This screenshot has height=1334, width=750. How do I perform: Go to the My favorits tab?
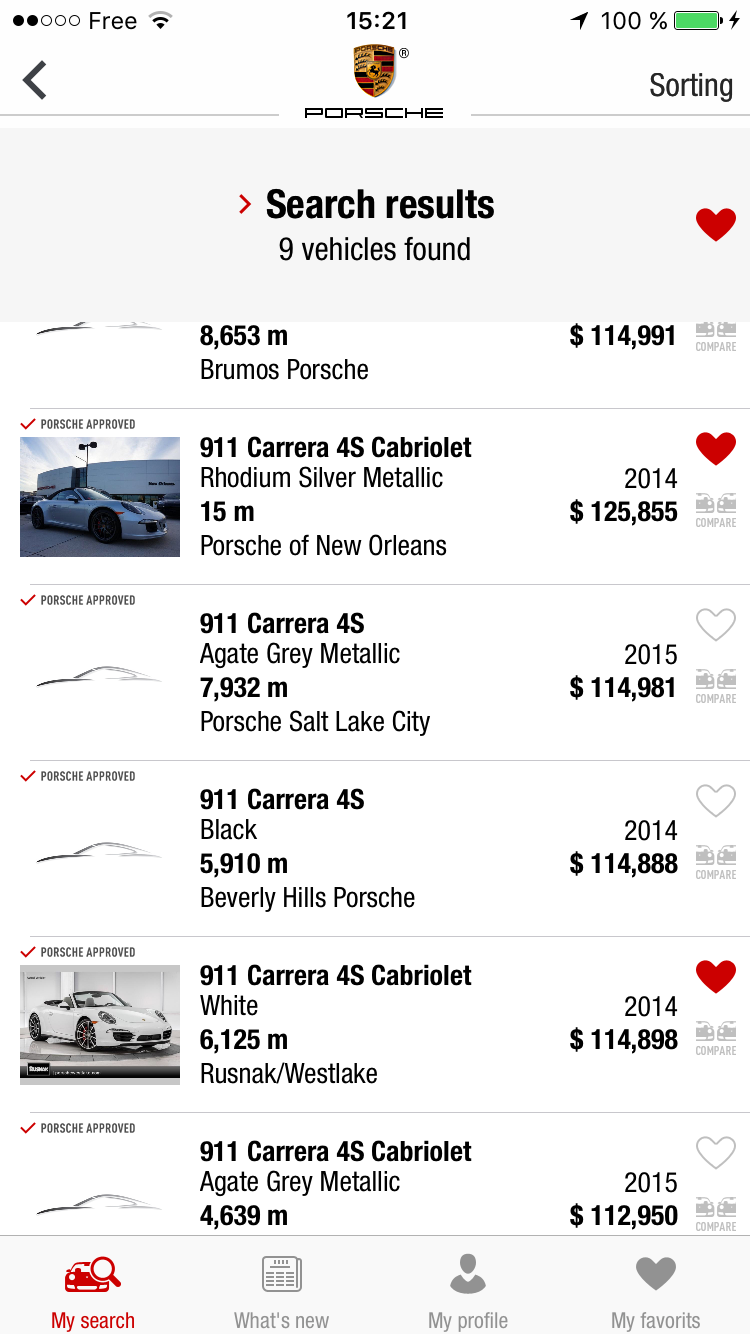coord(656,1290)
